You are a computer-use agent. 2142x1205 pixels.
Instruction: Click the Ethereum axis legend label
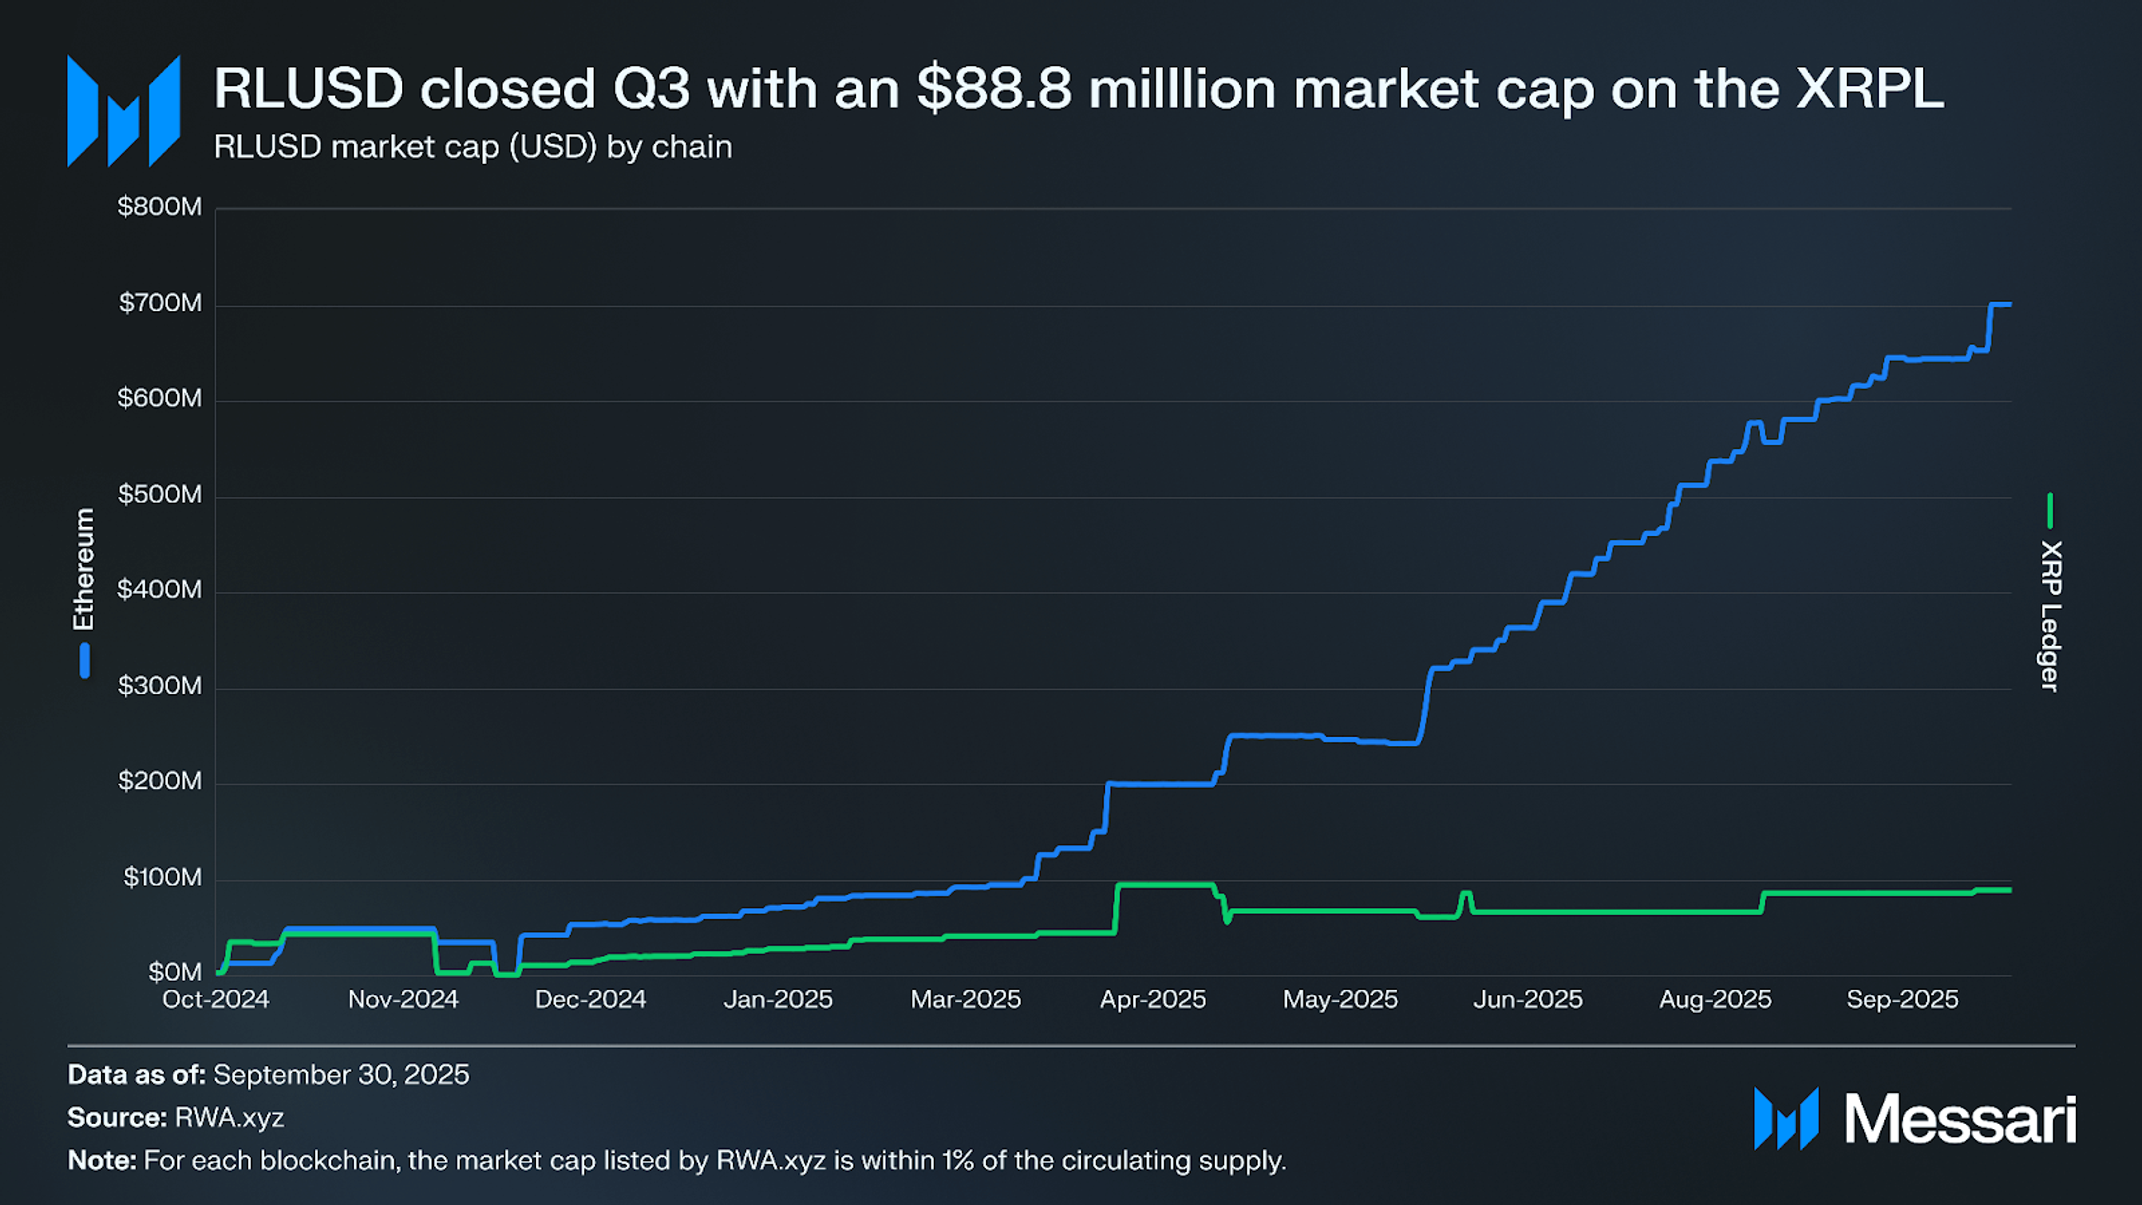pos(84,569)
